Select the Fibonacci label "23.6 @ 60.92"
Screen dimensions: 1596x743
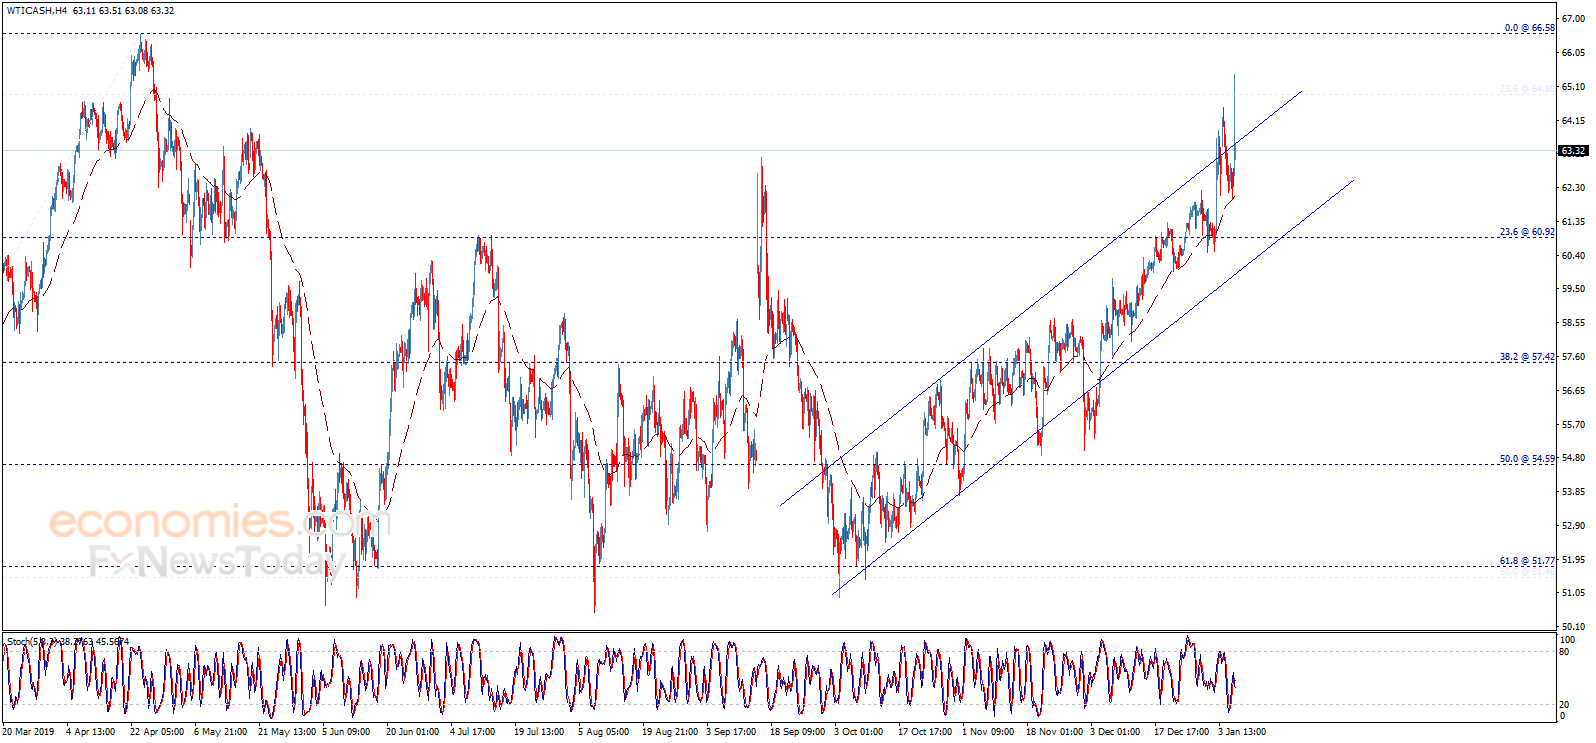point(1527,232)
